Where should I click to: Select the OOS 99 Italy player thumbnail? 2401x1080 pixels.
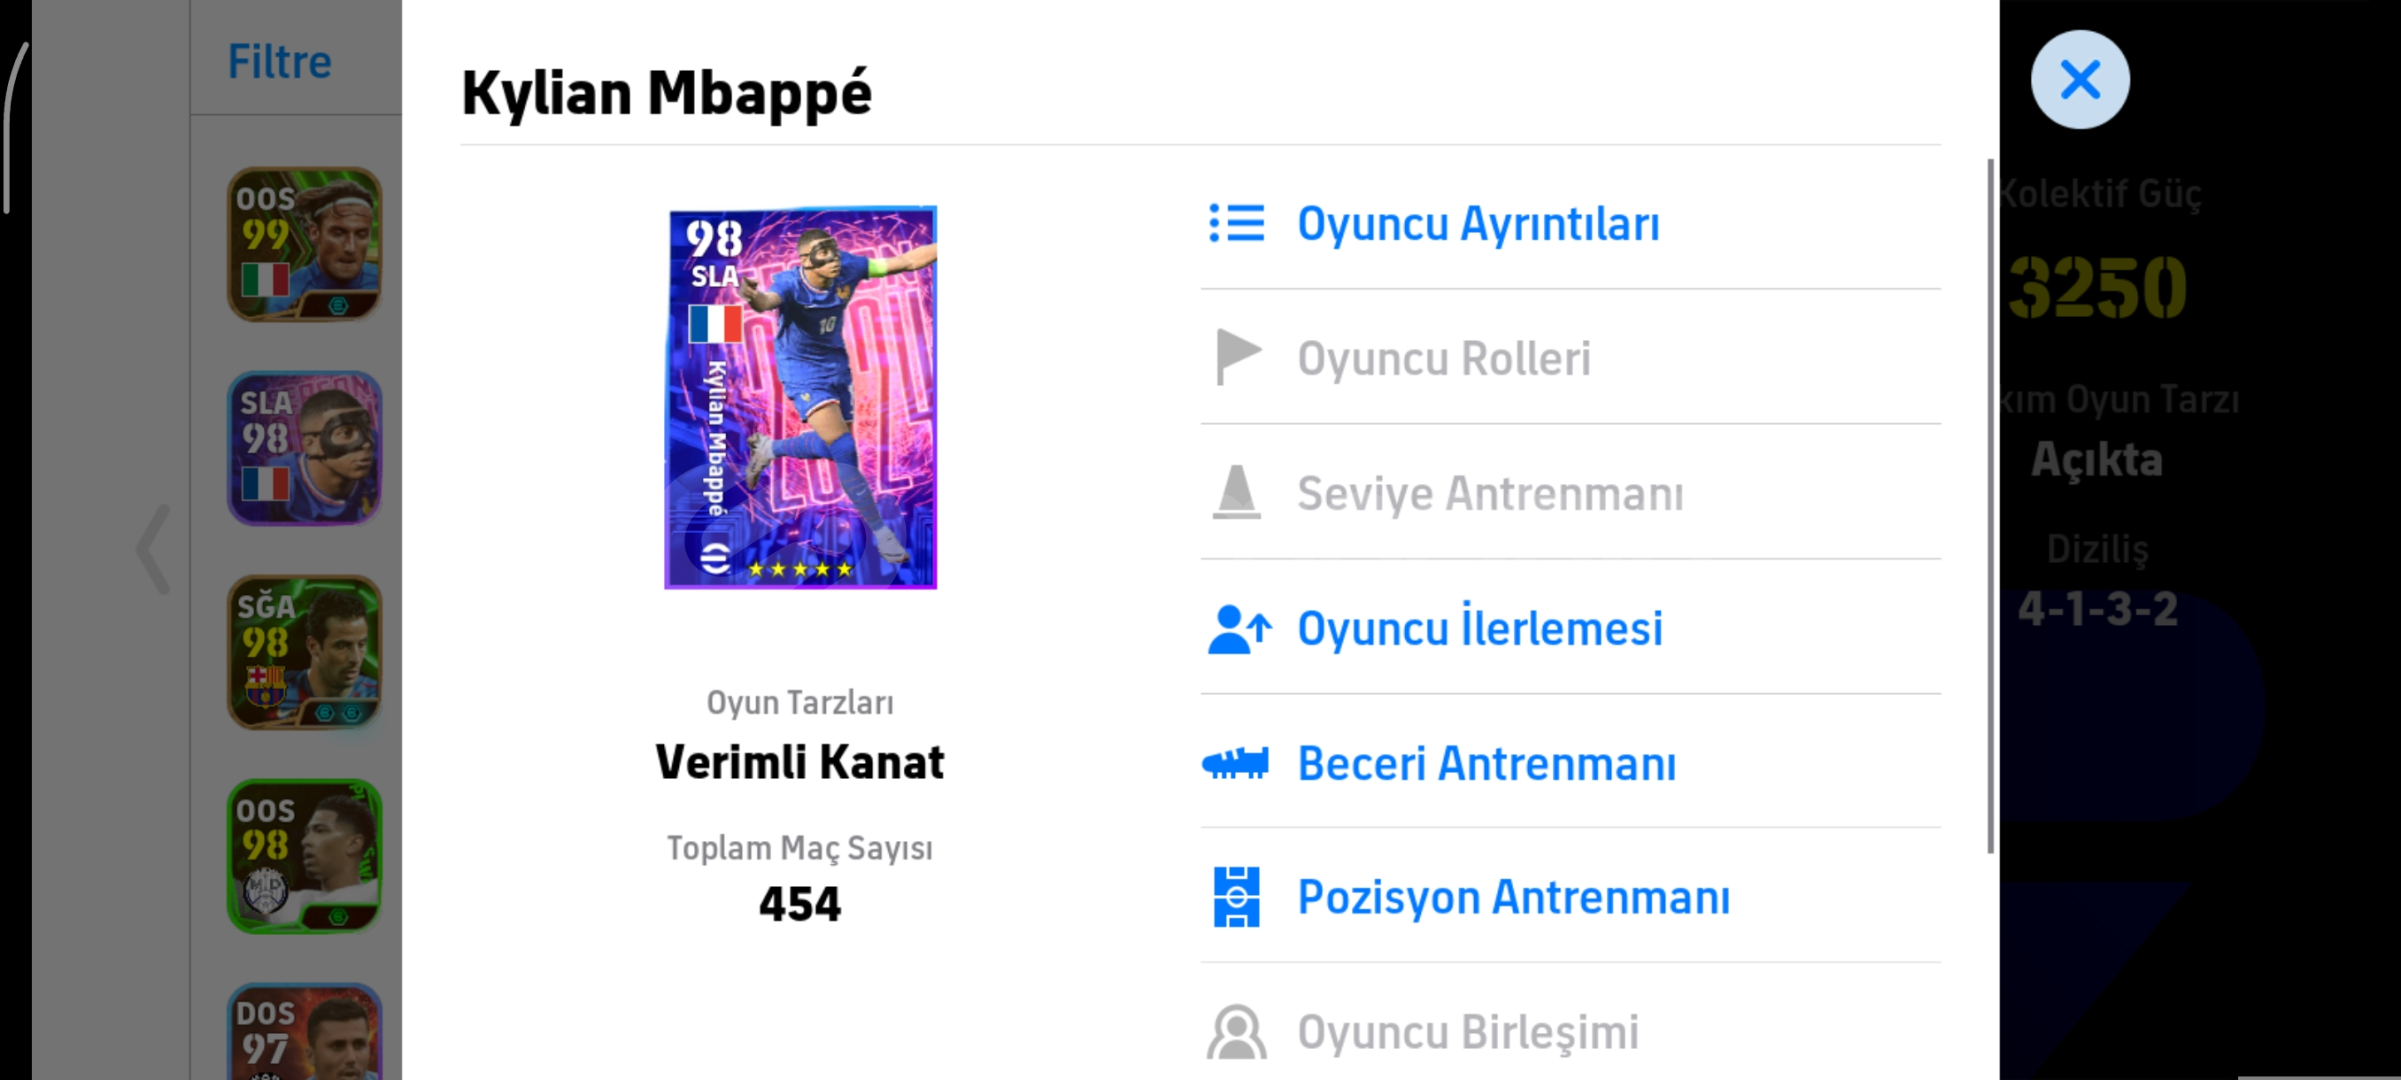pyautogui.click(x=304, y=244)
